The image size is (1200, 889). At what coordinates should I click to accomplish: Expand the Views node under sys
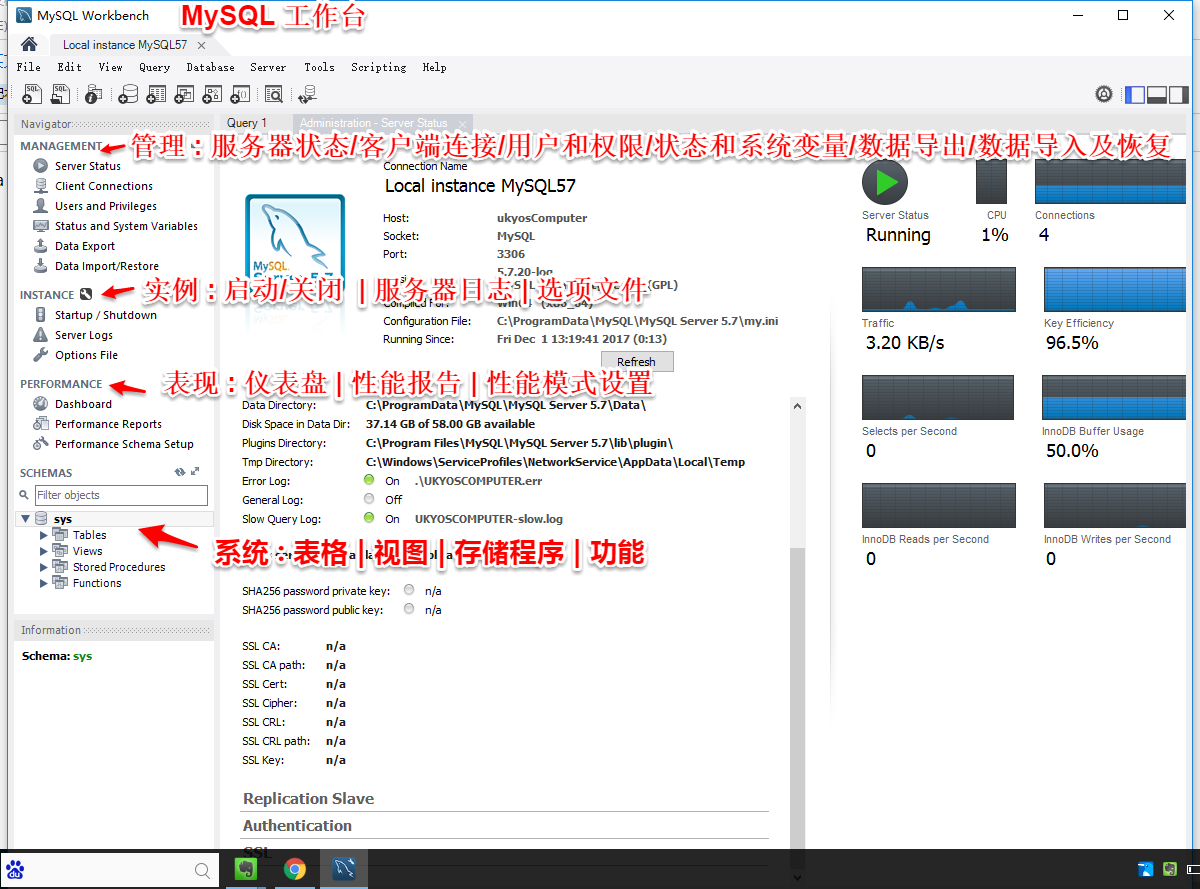(43, 551)
